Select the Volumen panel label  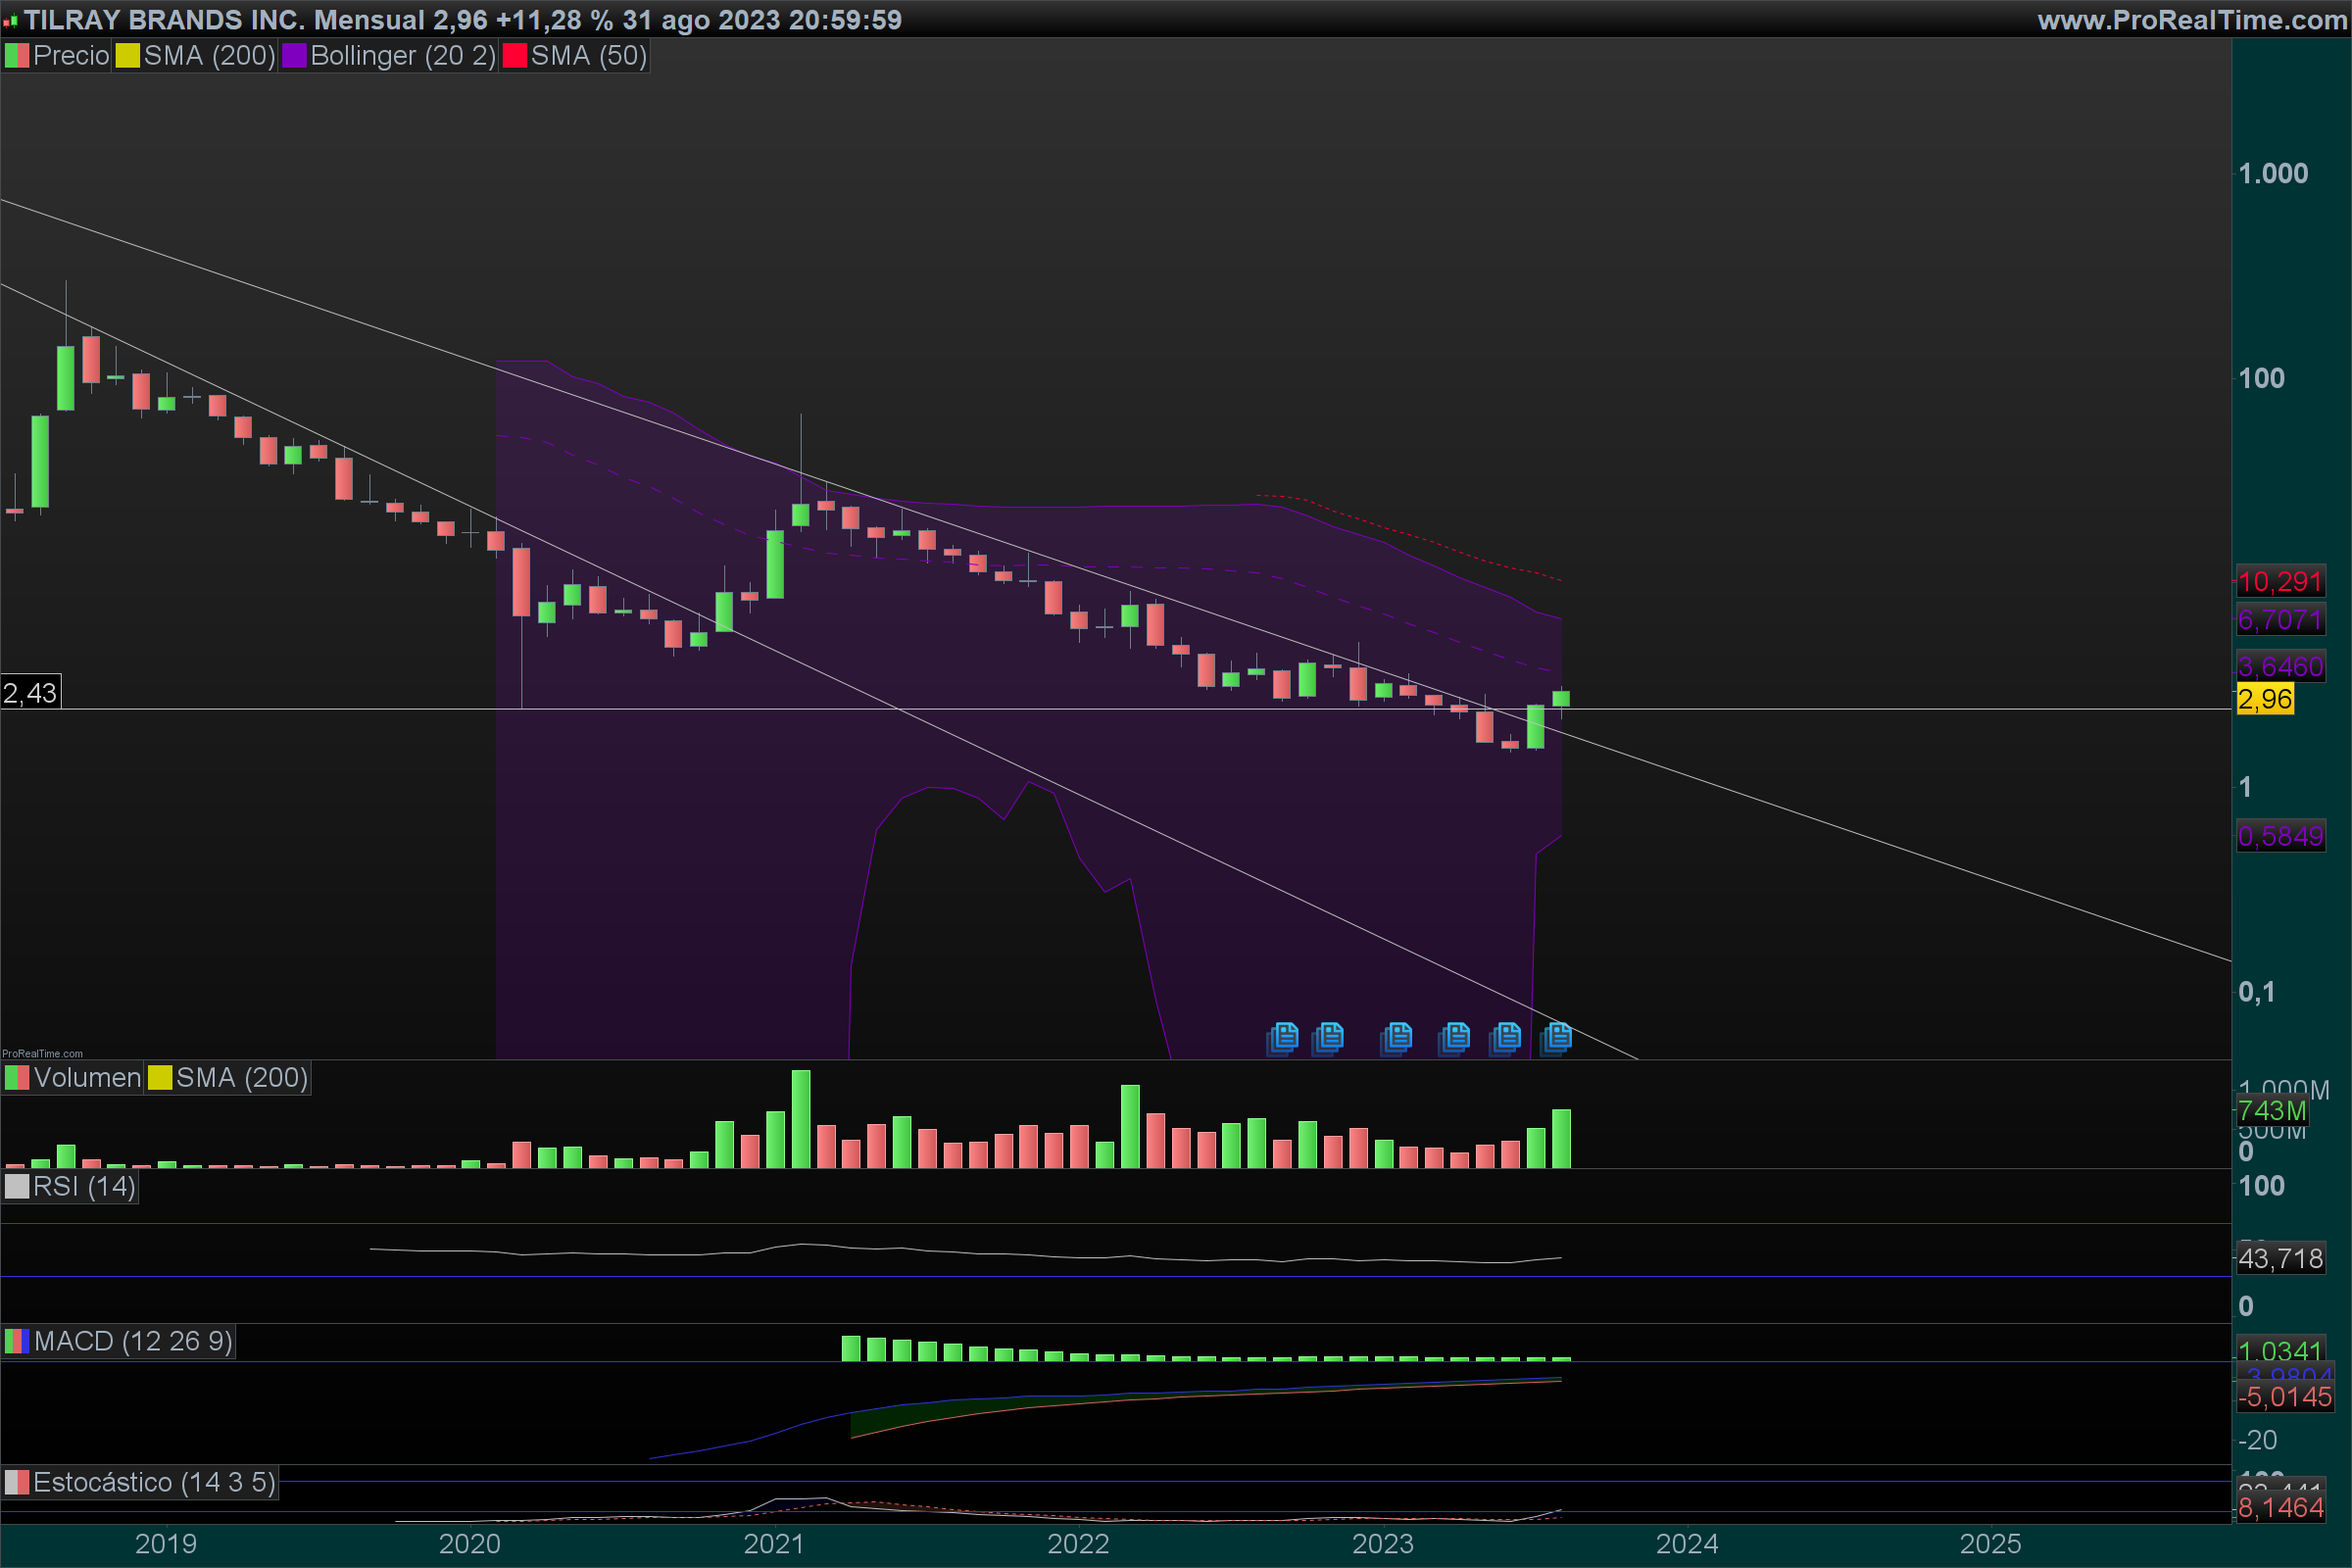tap(86, 1078)
